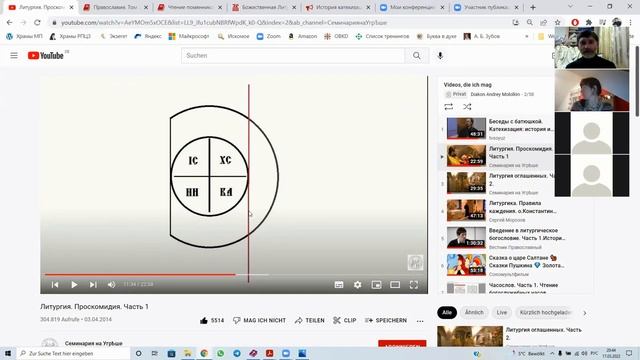Enter fullscreen video mode
Viewport: 640px width, 360px height.
point(413,284)
